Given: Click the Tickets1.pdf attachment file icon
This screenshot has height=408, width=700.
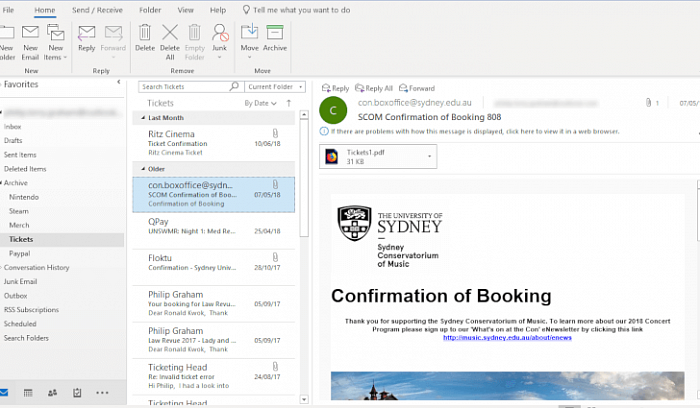Looking at the screenshot, I should [x=332, y=157].
